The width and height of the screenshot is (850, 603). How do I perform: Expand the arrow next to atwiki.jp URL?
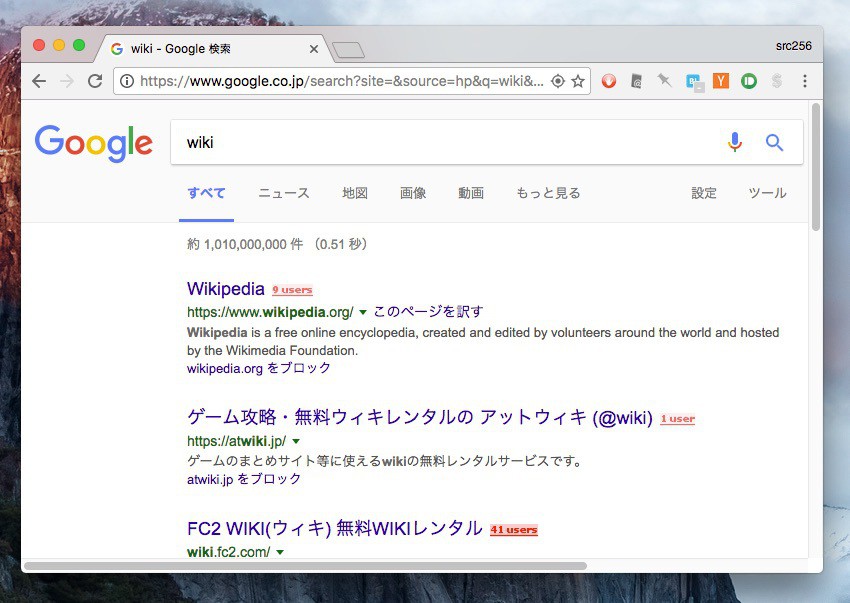tap(295, 441)
